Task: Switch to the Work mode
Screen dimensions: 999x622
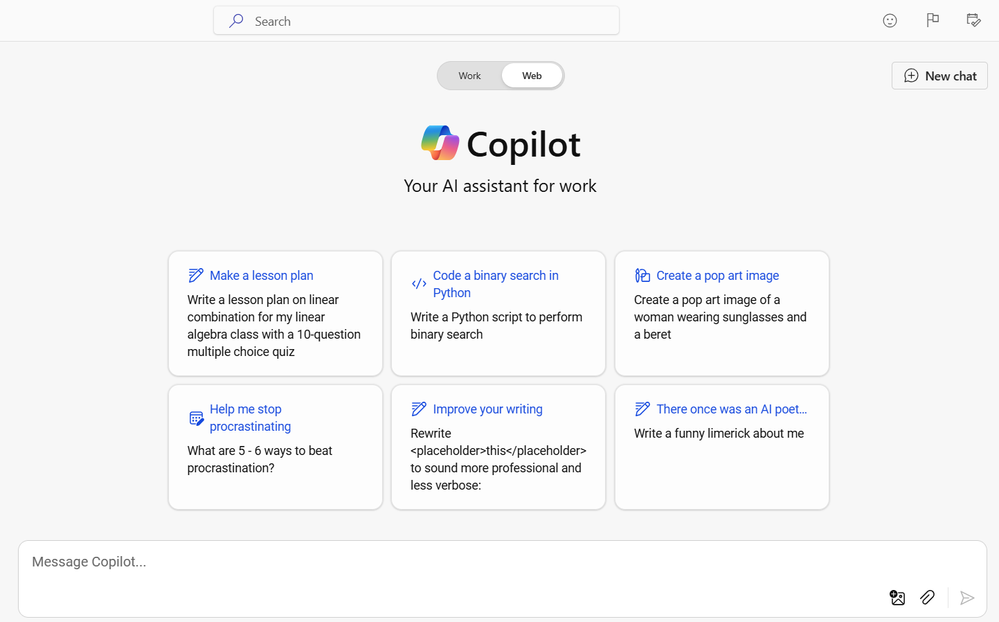Action: point(470,76)
